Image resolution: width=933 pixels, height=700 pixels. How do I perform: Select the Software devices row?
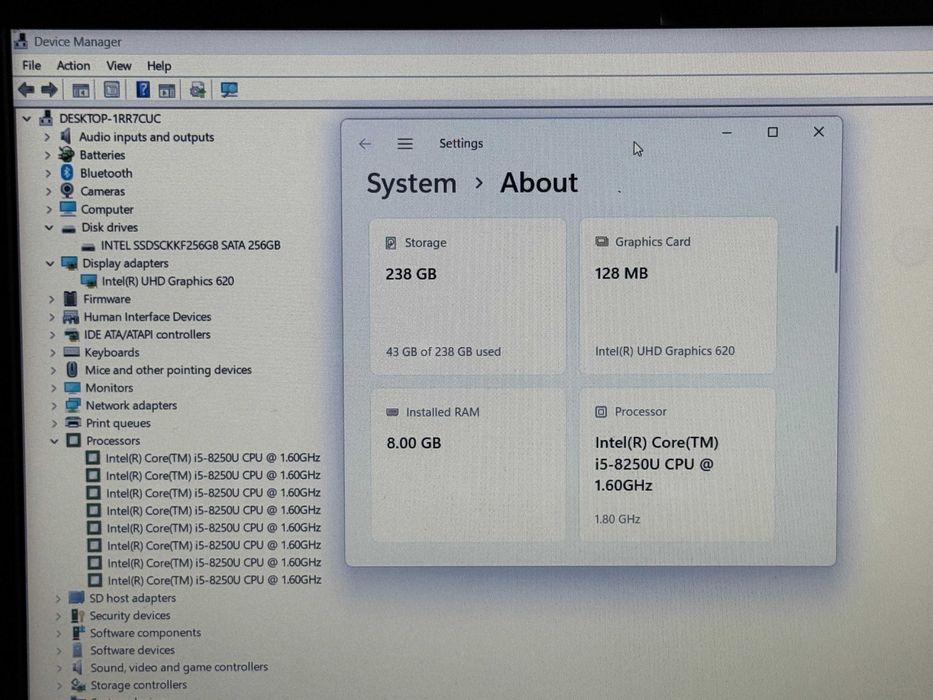coord(132,650)
